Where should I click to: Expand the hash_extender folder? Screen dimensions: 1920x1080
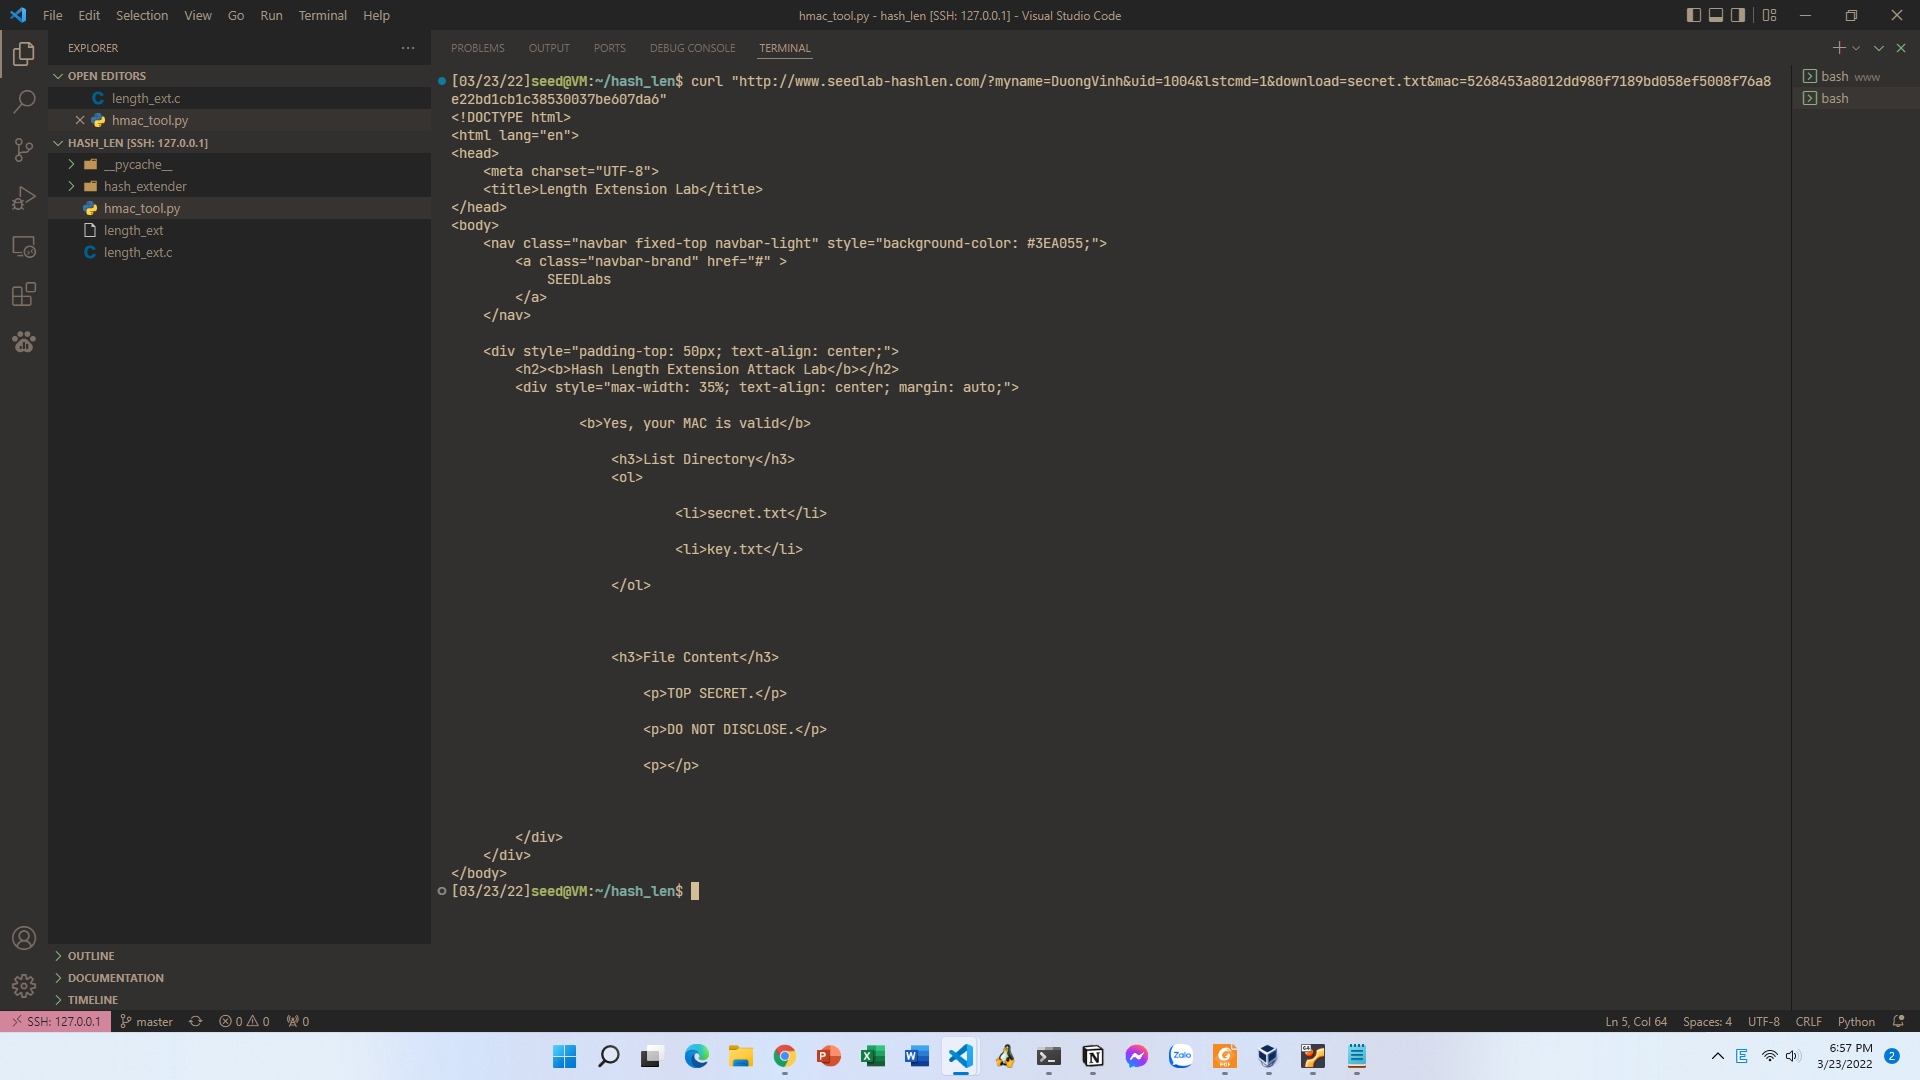coord(144,186)
